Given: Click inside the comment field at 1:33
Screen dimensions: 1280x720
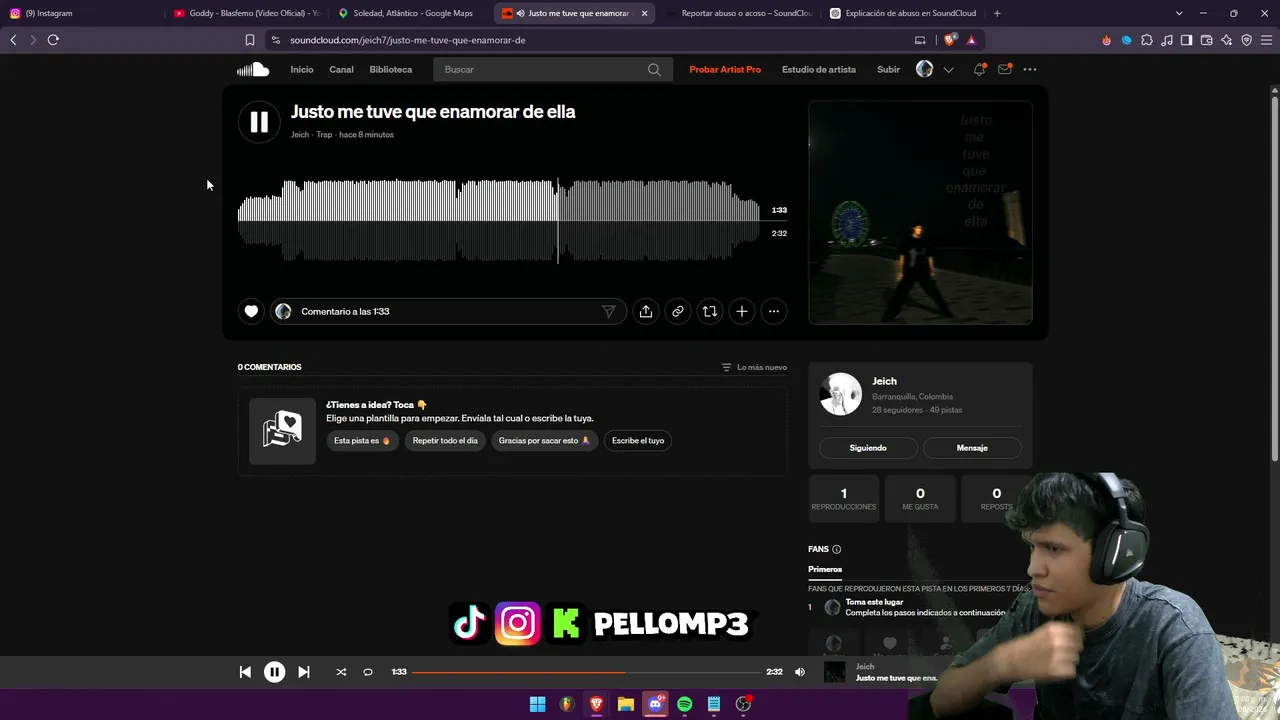Looking at the screenshot, I should [x=448, y=311].
